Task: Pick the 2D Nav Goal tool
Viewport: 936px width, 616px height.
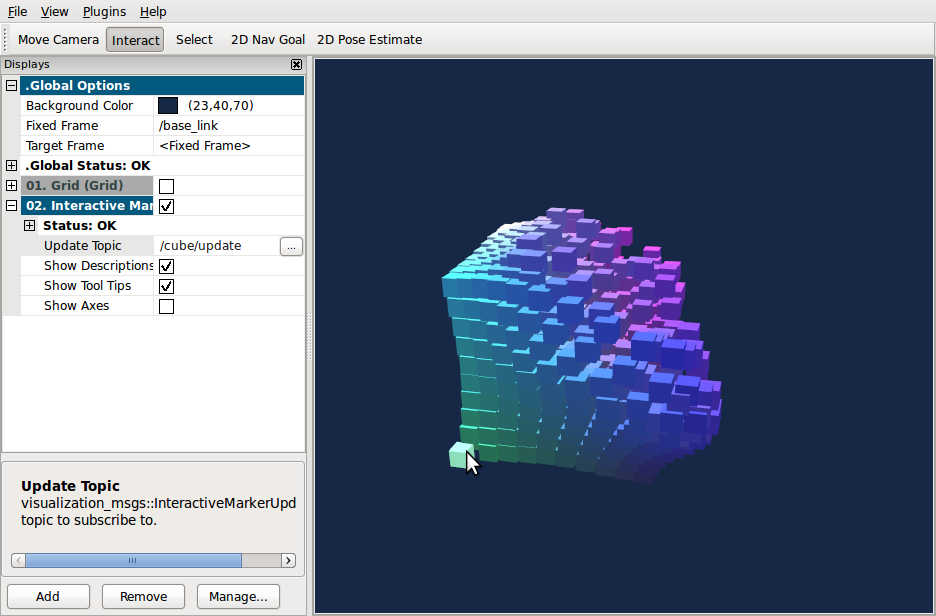Action: click(267, 40)
